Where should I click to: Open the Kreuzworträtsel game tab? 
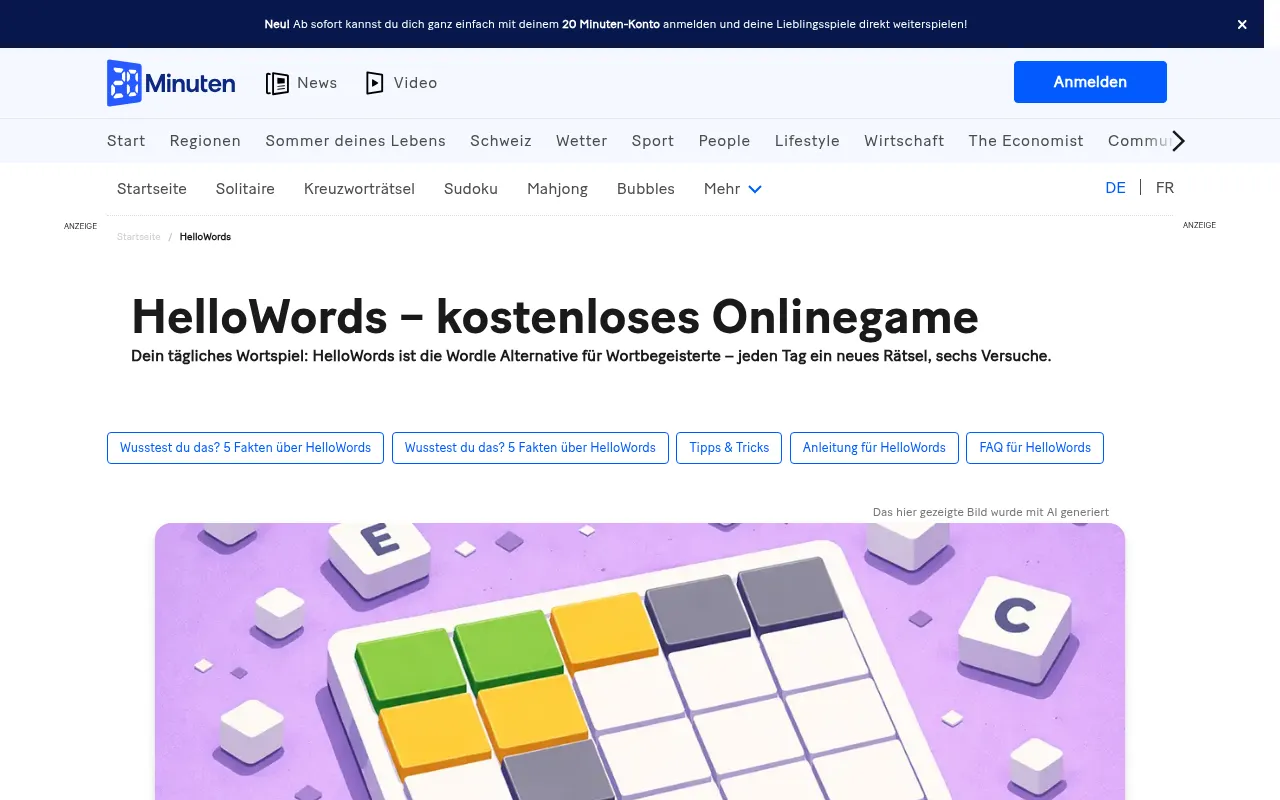(x=359, y=189)
